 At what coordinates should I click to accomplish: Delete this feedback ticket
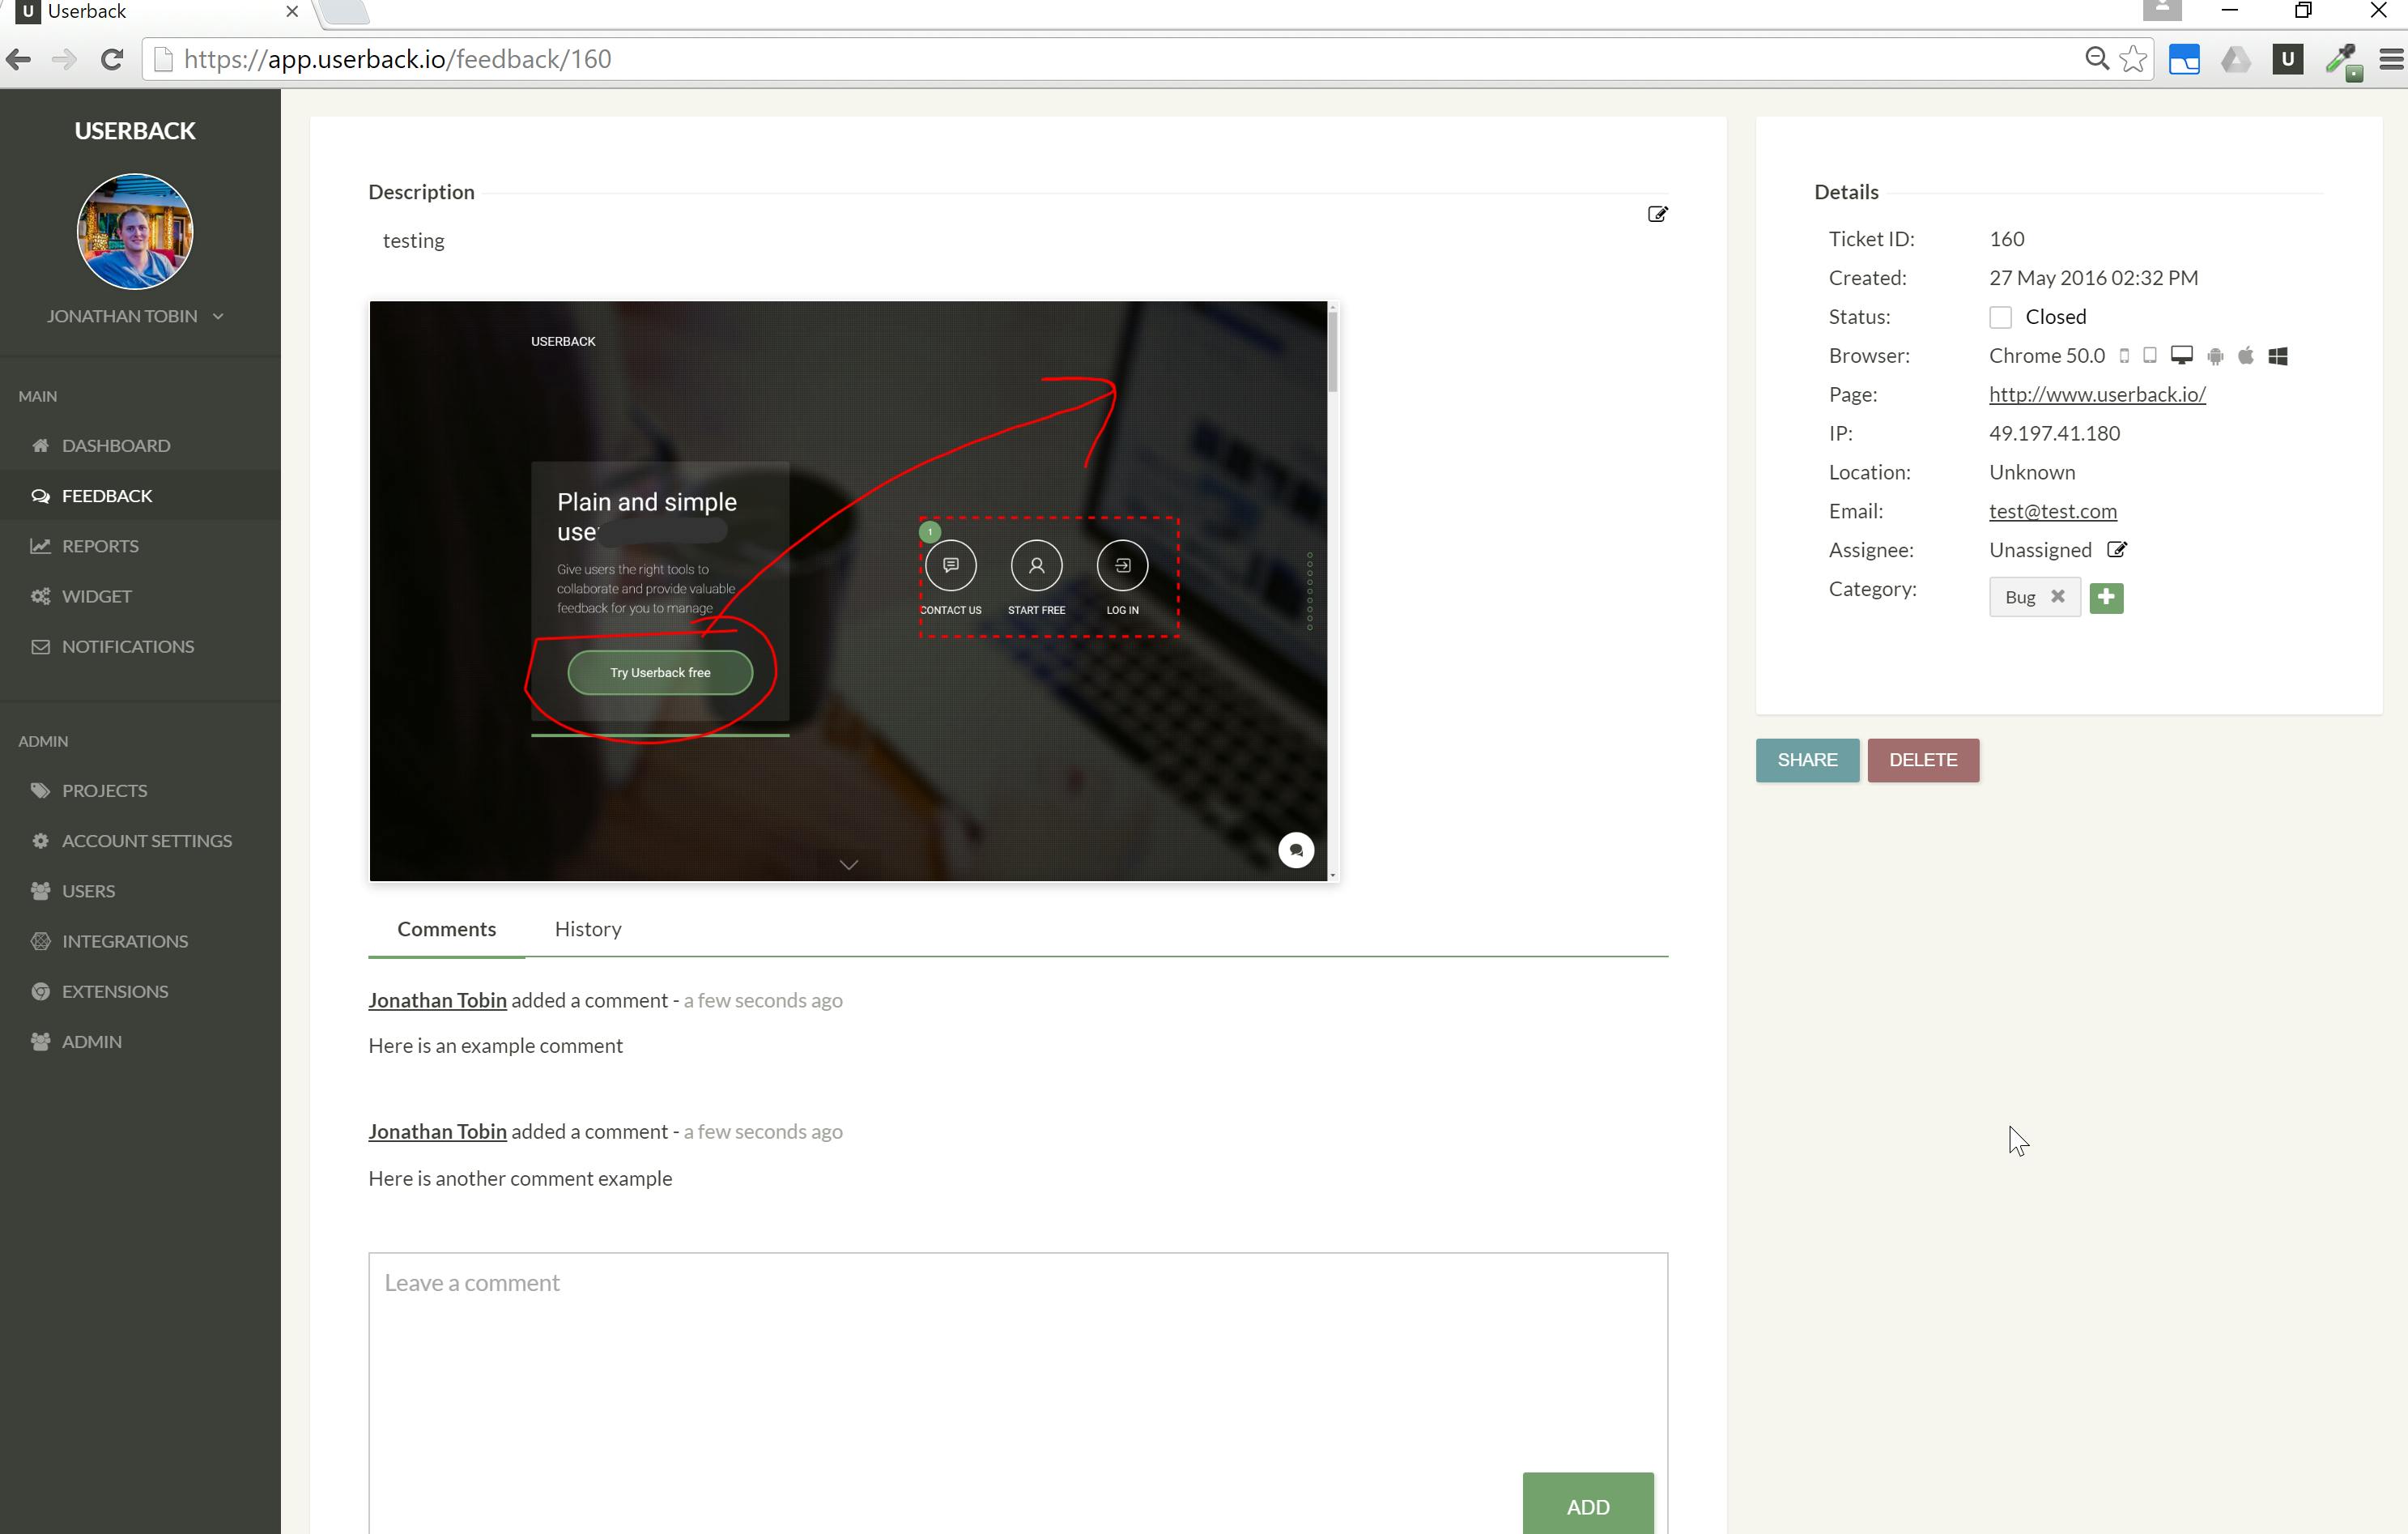(x=1923, y=760)
